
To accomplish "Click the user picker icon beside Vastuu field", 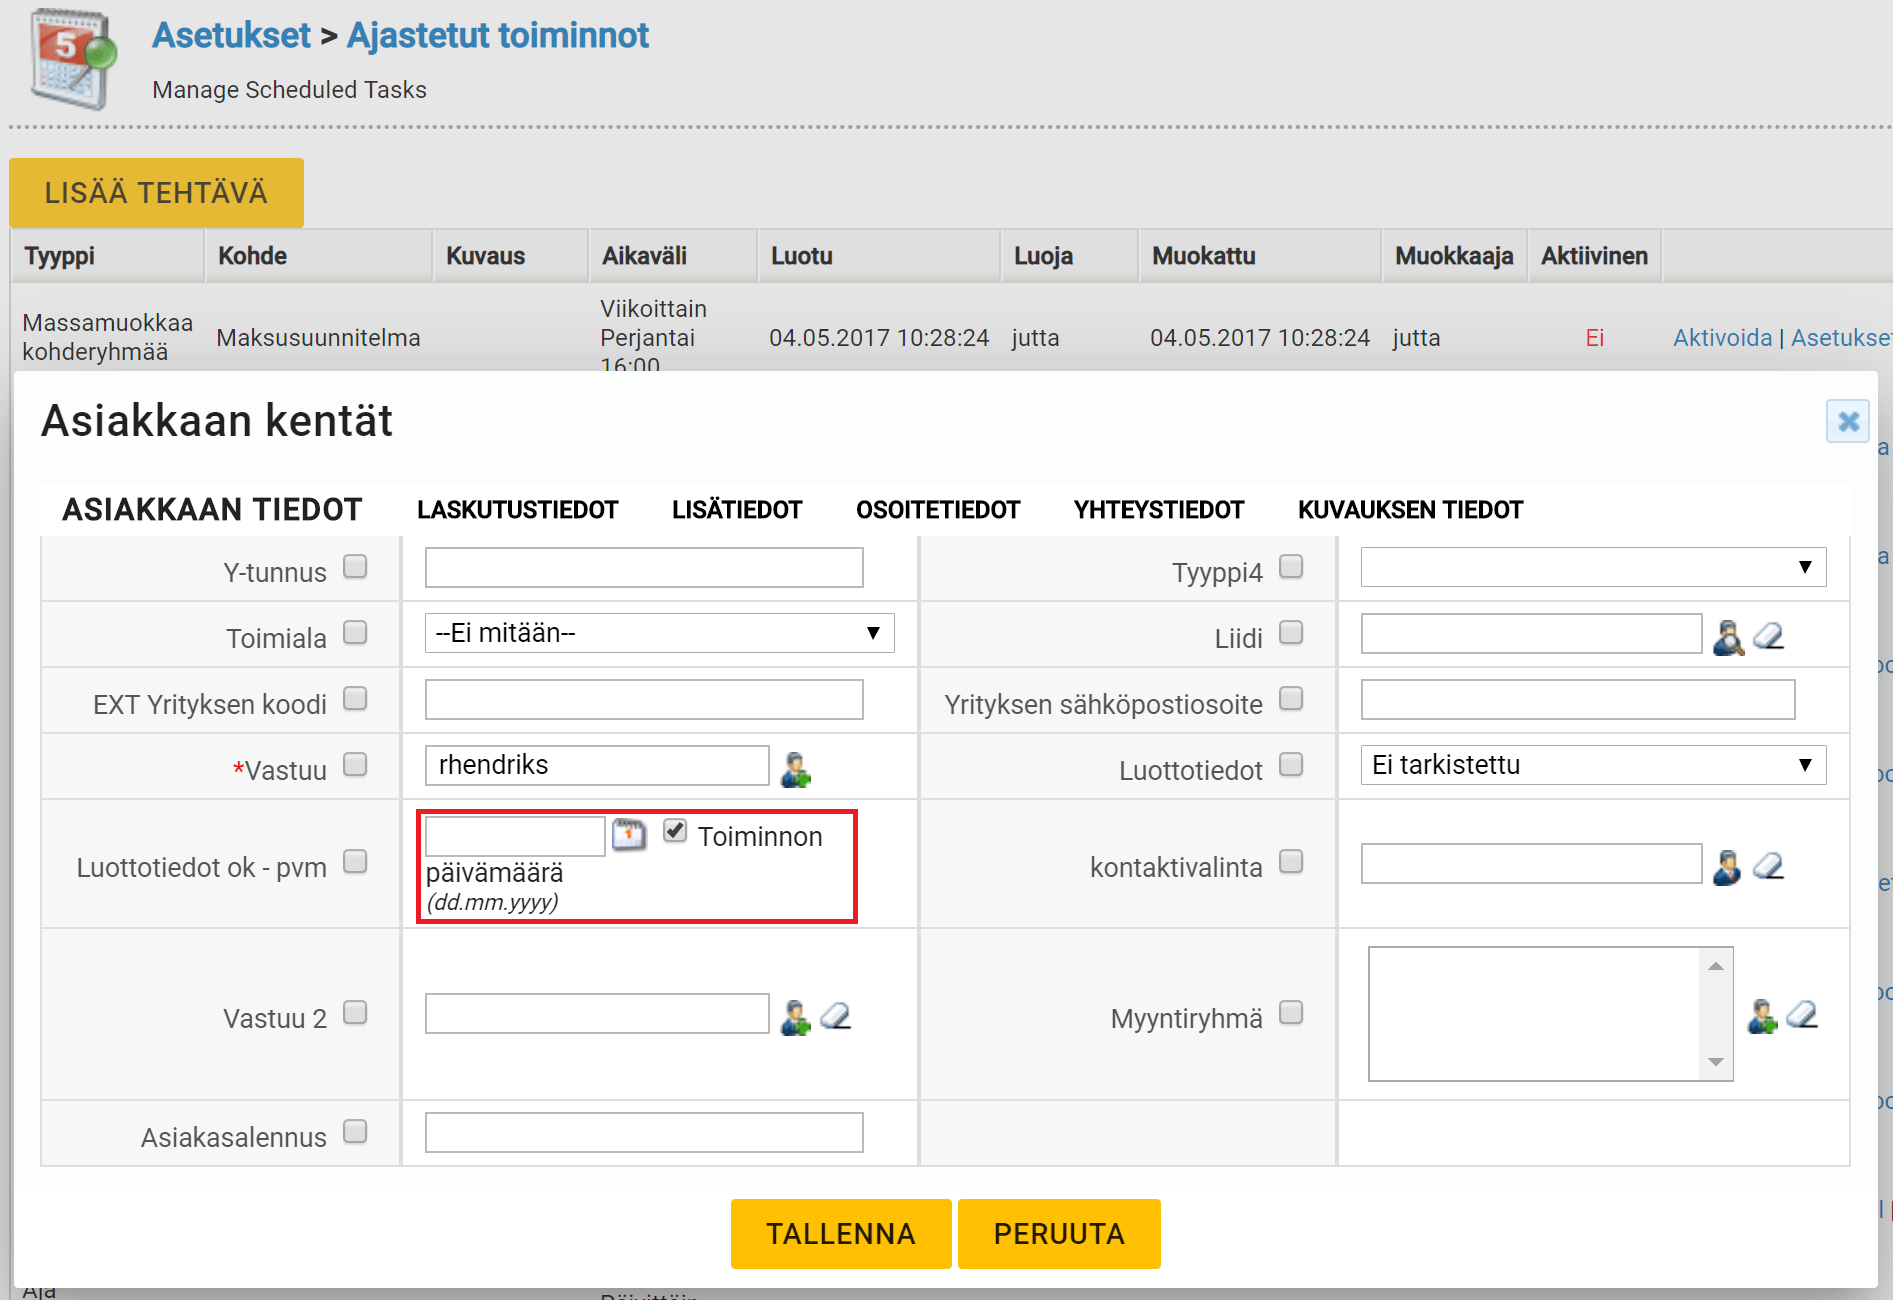I will point(795,769).
